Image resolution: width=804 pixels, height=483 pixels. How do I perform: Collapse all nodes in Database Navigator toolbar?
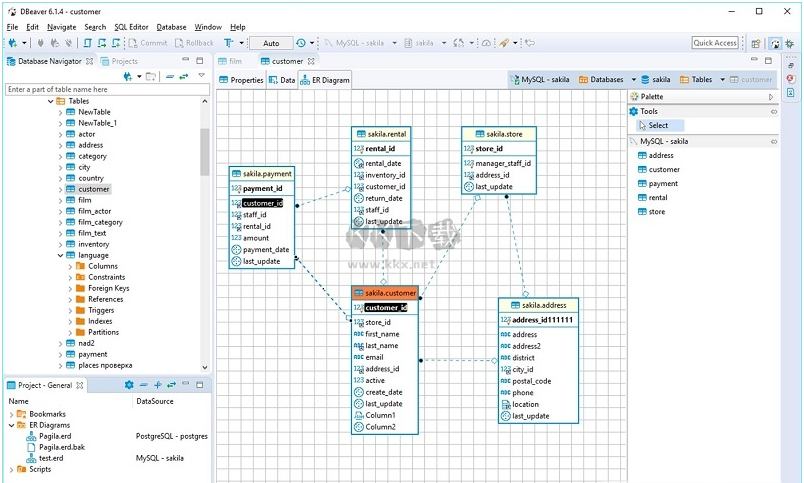[x=170, y=76]
